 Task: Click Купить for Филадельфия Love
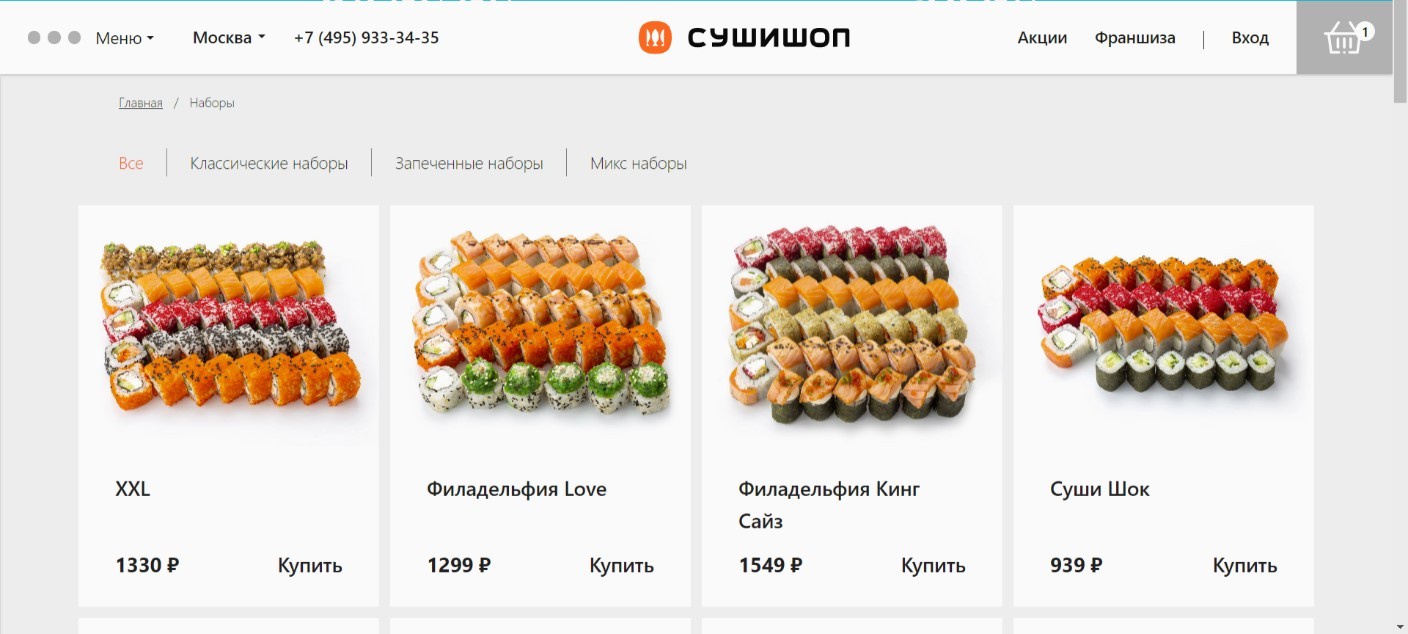pos(621,565)
